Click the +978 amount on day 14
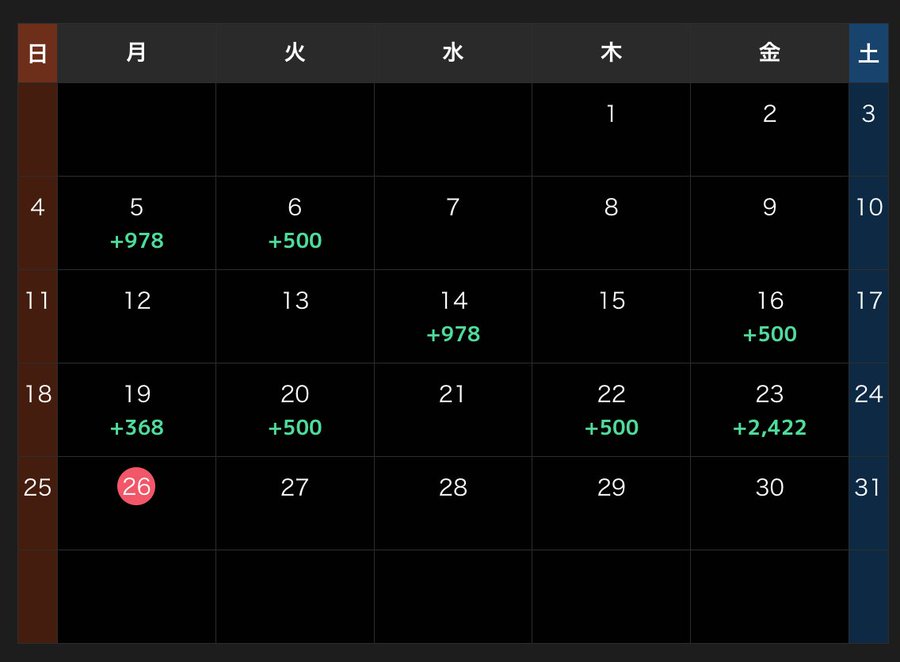This screenshot has height=662, width=900. pos(453,334)
